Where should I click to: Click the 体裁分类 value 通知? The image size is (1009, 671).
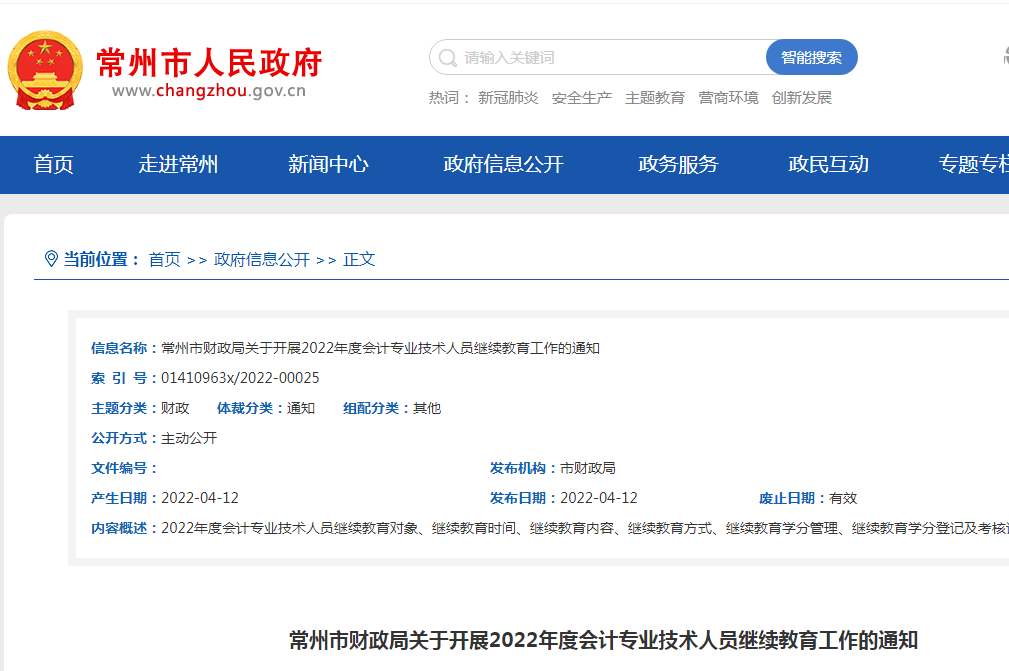pyautogui.click(x=301, y=408)
